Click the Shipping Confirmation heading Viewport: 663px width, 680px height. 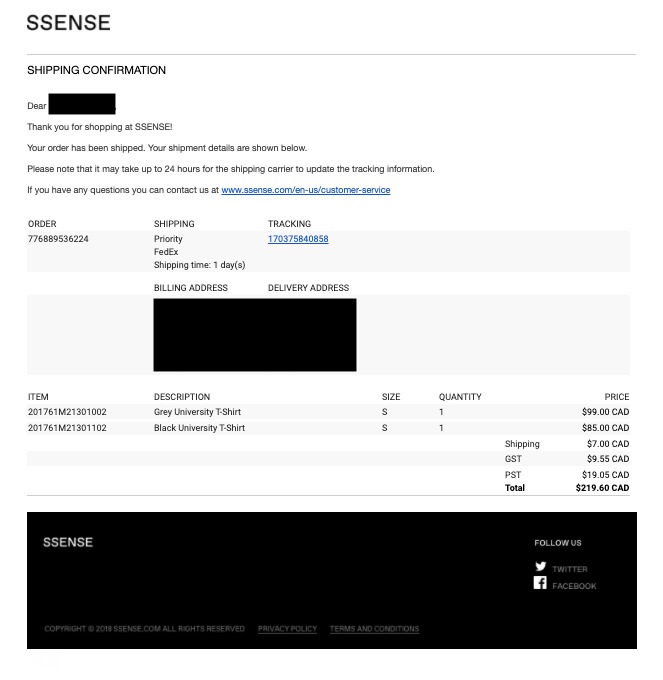click(x=96, y=70)
